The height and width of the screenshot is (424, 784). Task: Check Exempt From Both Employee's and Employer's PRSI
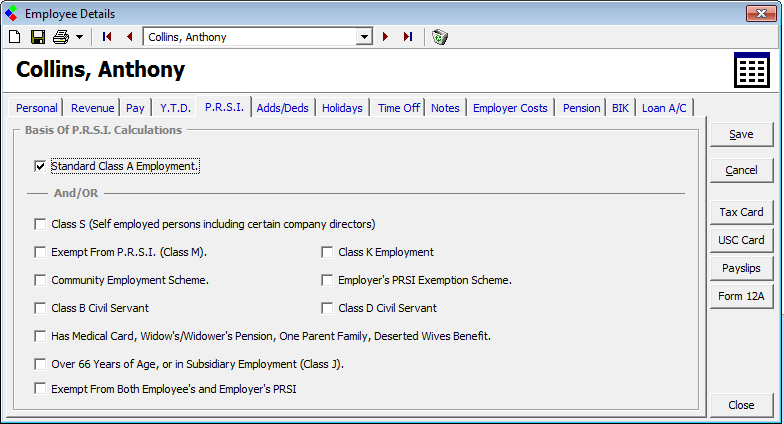click(40, 388)
